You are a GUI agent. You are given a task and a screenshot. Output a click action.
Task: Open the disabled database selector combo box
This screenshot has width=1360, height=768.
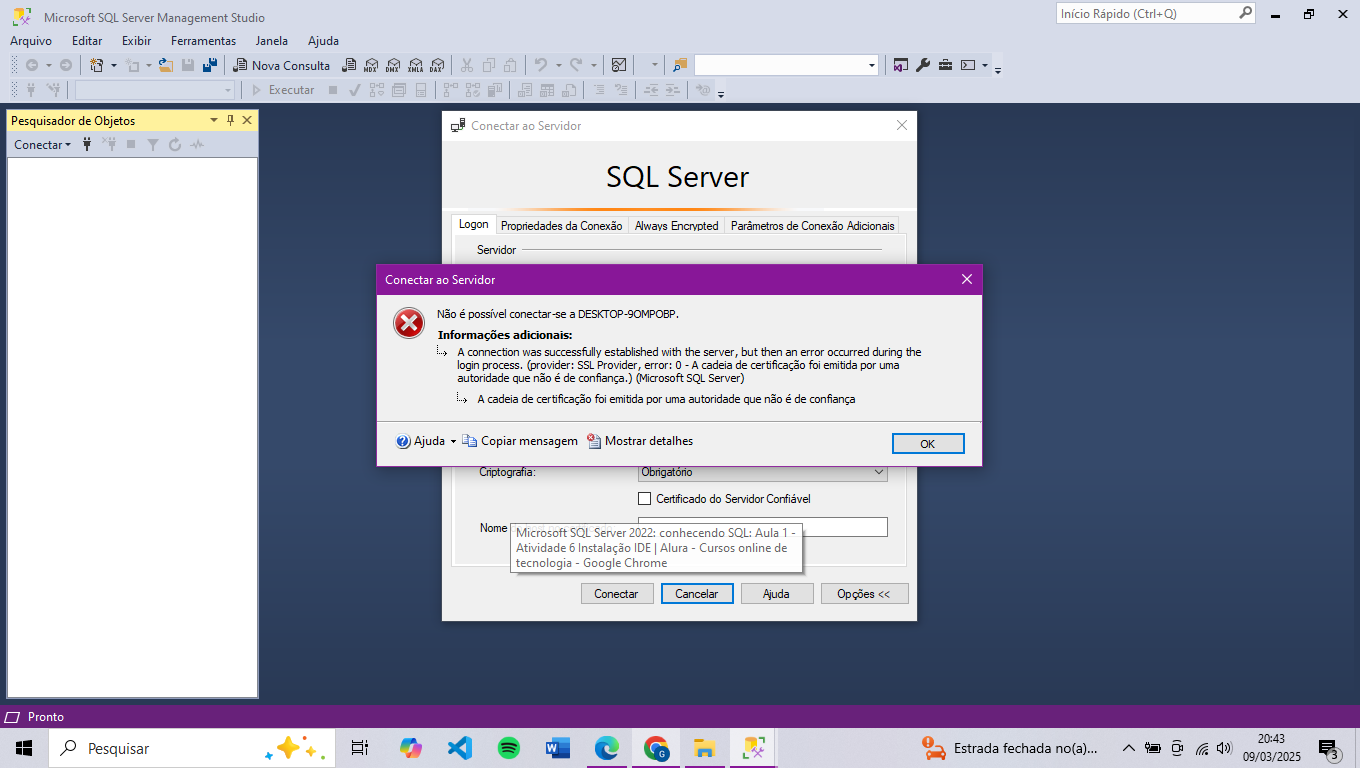click(x=155, y=90)
